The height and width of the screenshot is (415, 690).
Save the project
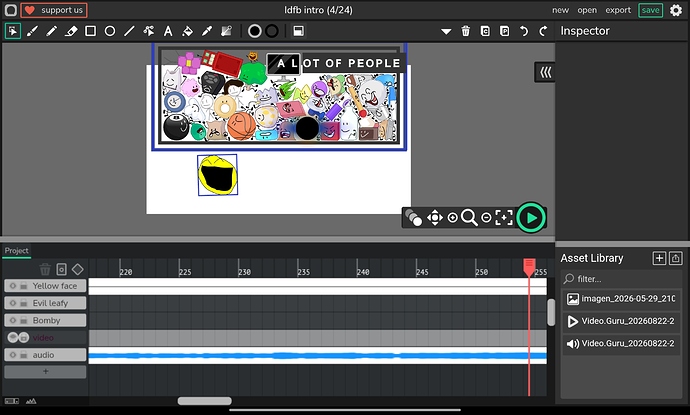(650, 10)
